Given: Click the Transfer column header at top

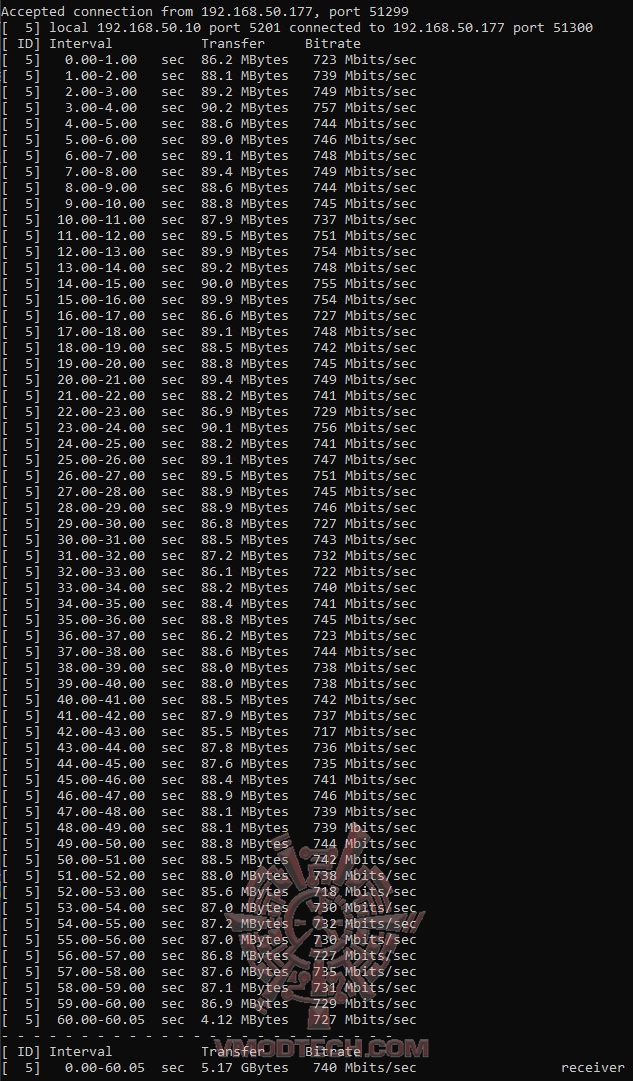Looking at the screenshot, I should click(233, 43).
